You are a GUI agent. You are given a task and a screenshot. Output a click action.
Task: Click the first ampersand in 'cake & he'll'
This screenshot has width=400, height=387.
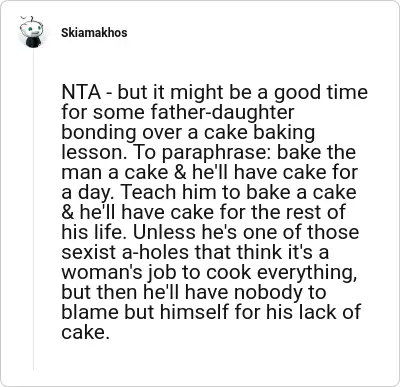[x=180, y=172]
